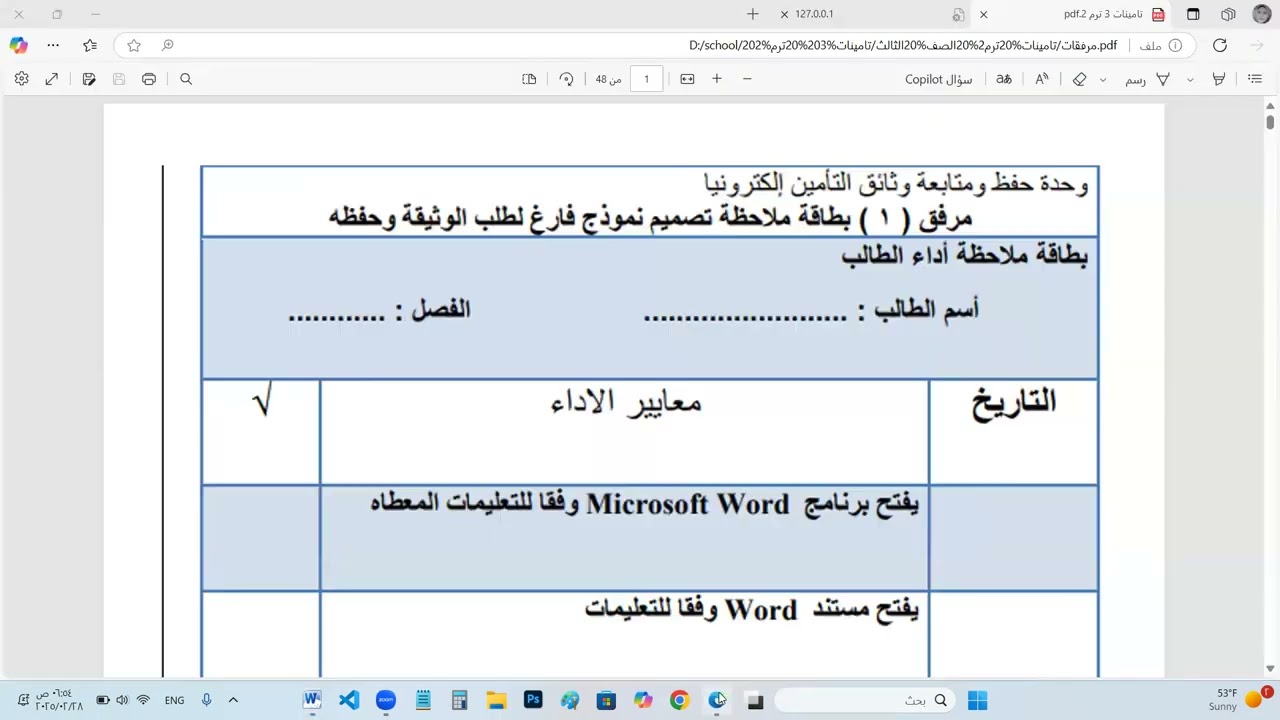Click the scrollbar up arrow
This screenshot has height=720, width=1280.
(1270, 105)
